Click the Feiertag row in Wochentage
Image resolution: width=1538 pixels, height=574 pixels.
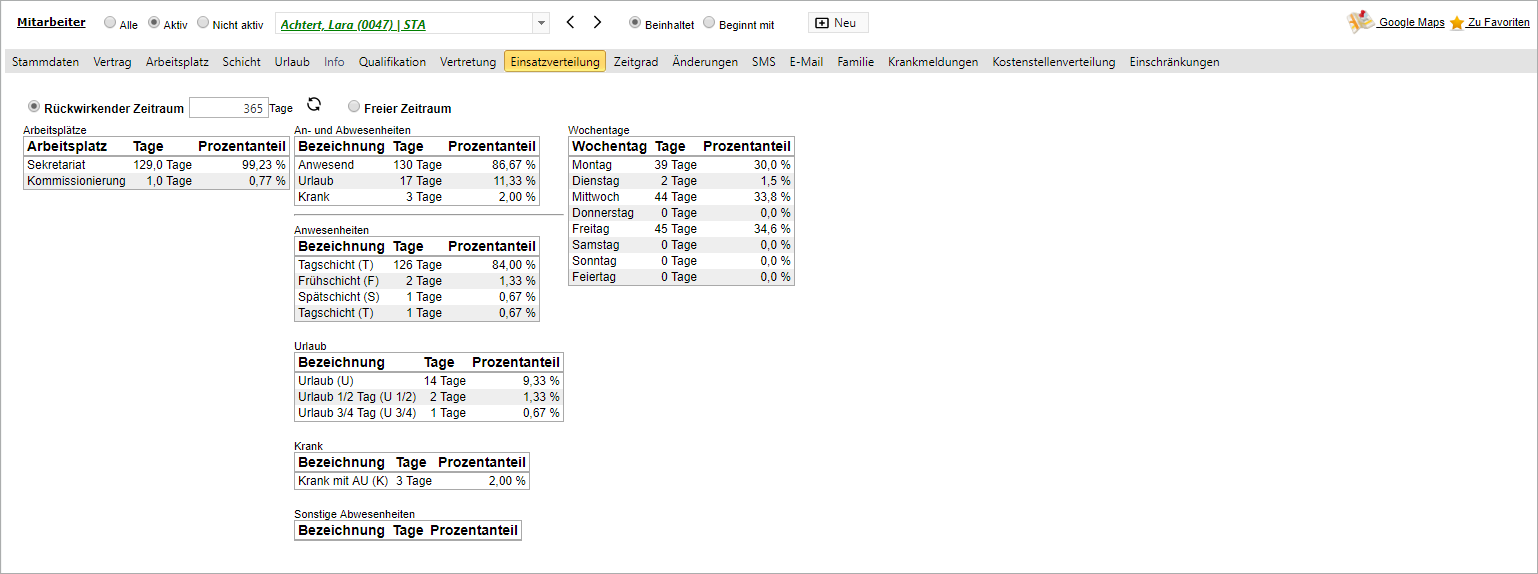pos(681,277)
